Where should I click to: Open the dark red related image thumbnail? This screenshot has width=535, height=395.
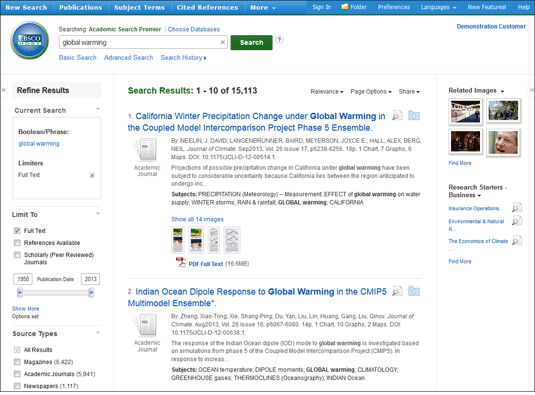pos(465,142)
